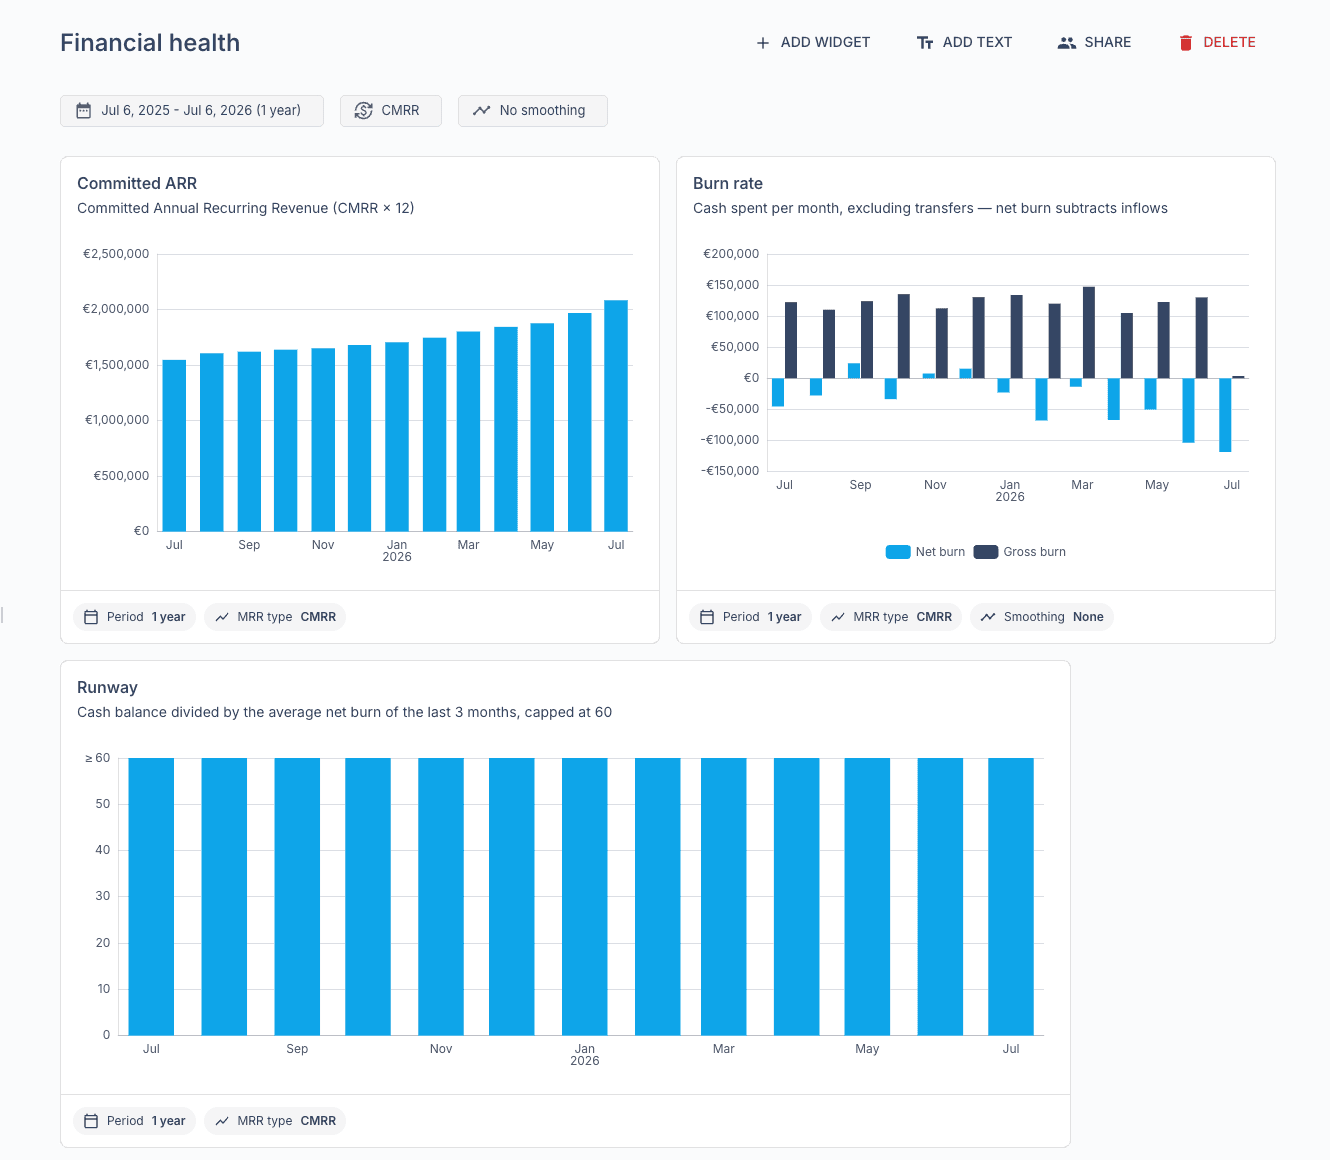Change MRR type in the Committed ARR widget footer
Viewport: 1330px width, 1160px height.
click(x=275, y=617)
